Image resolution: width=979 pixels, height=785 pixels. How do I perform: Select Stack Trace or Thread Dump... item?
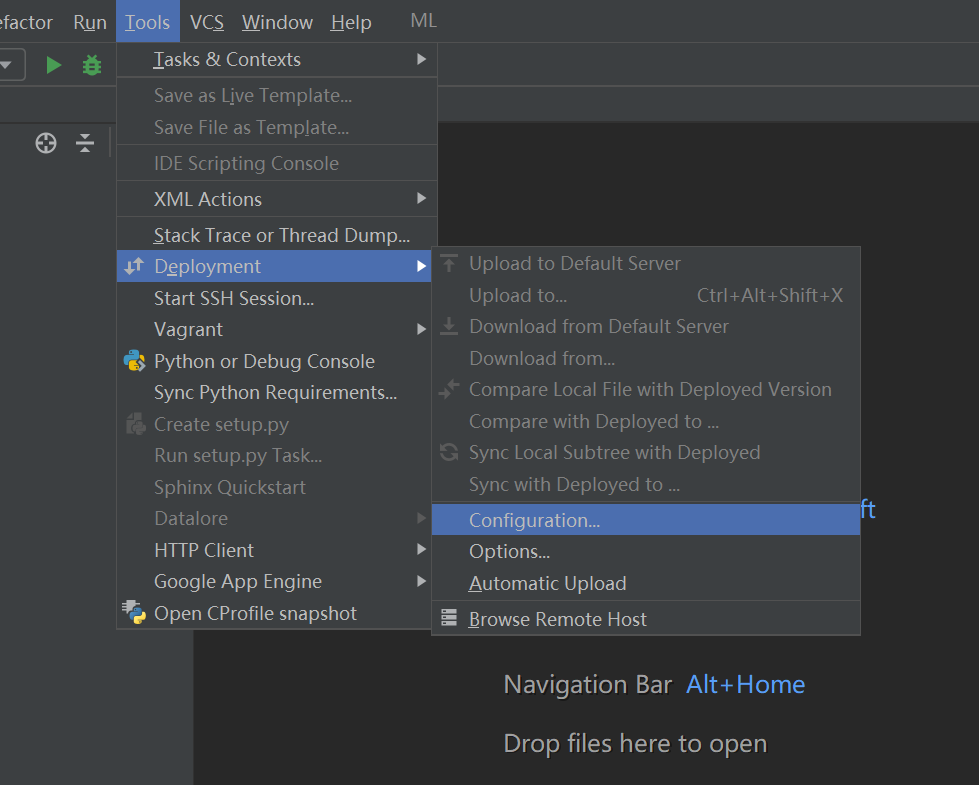pos(281,235)
